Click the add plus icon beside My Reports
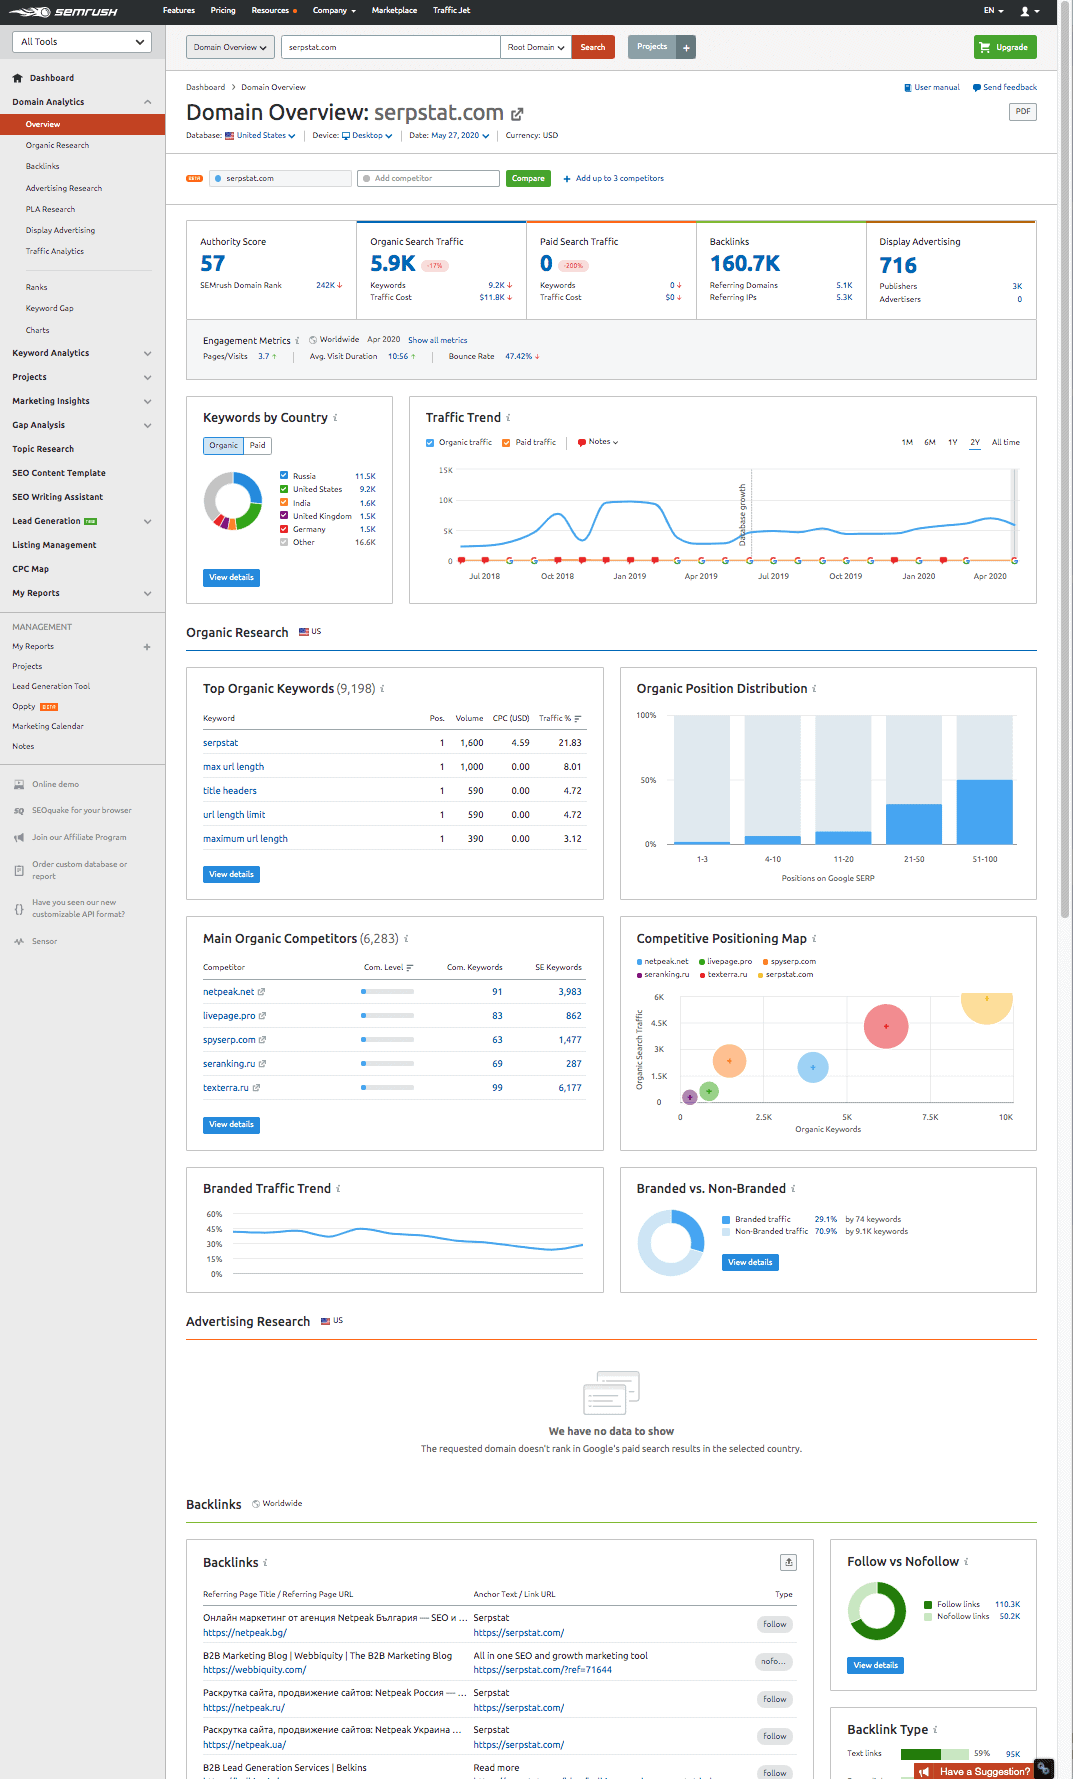The height and width of the screenshot is (1779, 1073). 147,647
